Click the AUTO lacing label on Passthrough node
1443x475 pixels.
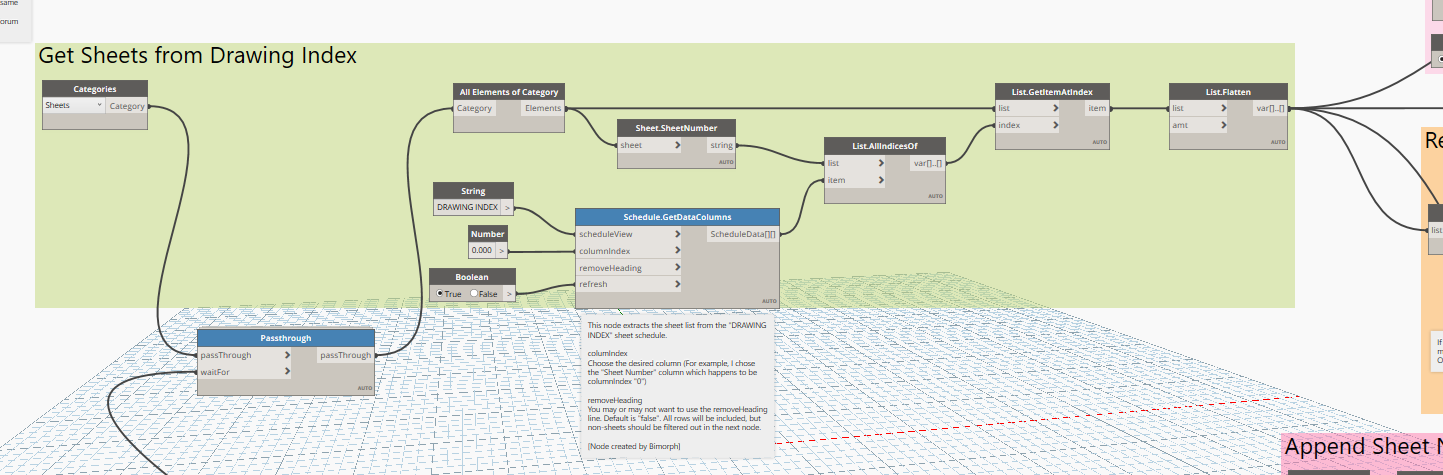tap(364, 388)
